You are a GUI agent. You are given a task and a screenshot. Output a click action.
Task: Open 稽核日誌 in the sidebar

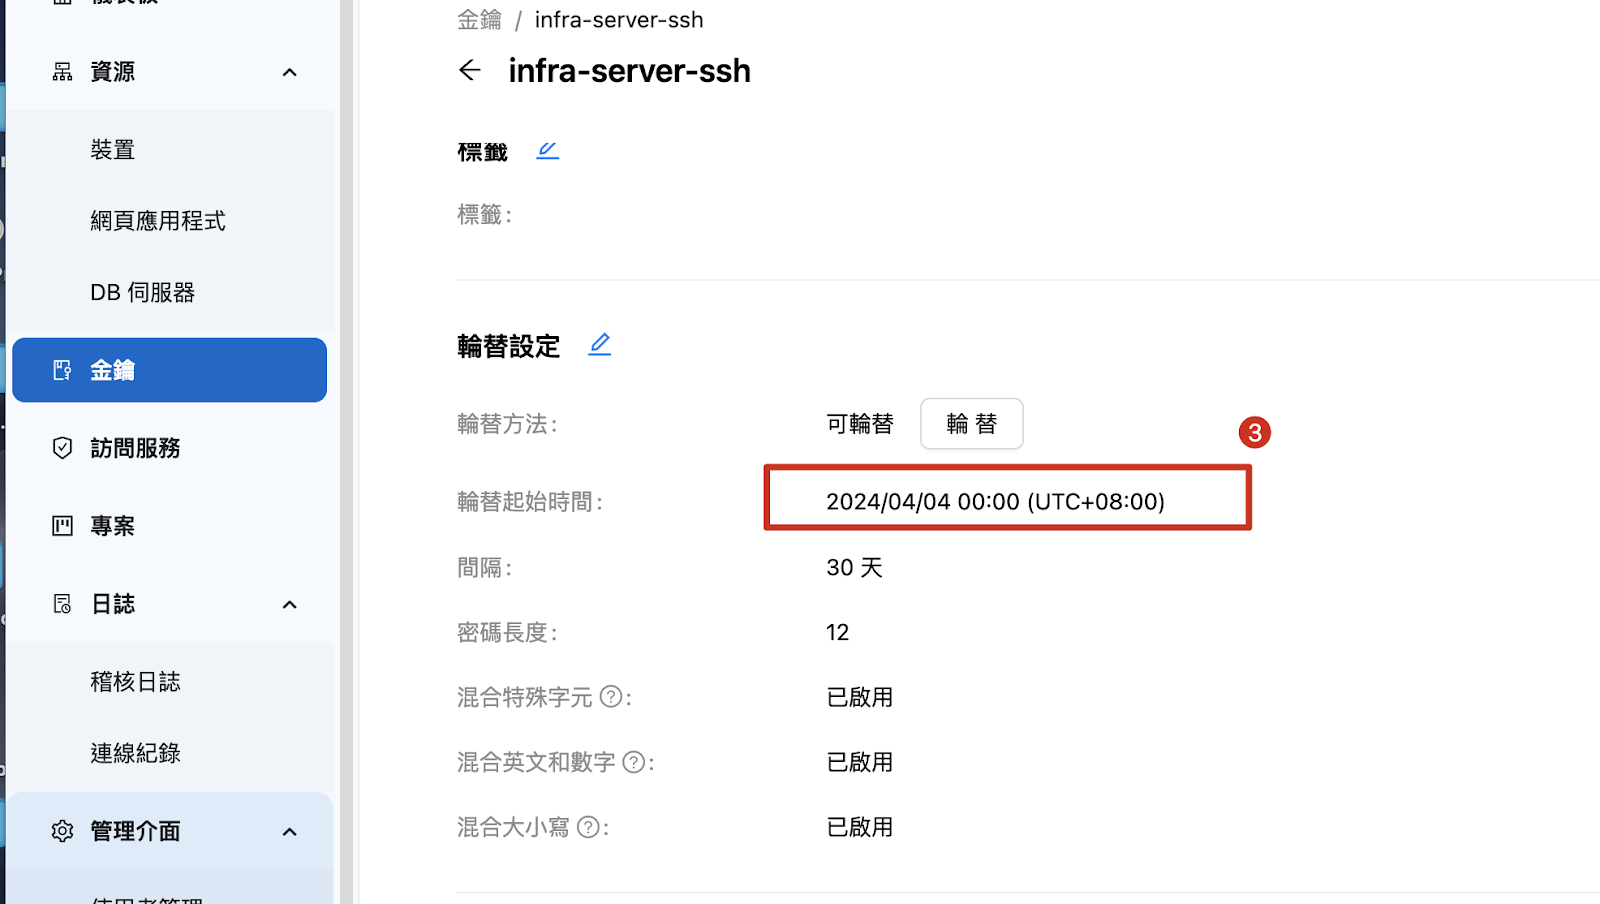point(136,682)
